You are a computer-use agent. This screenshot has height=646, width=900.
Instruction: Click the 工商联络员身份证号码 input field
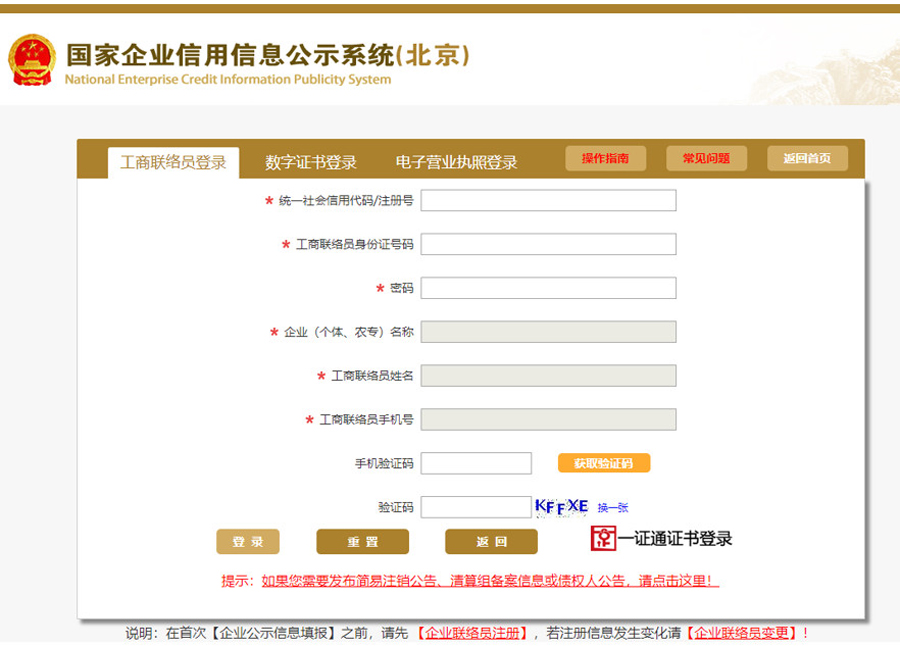click(548, 244)
